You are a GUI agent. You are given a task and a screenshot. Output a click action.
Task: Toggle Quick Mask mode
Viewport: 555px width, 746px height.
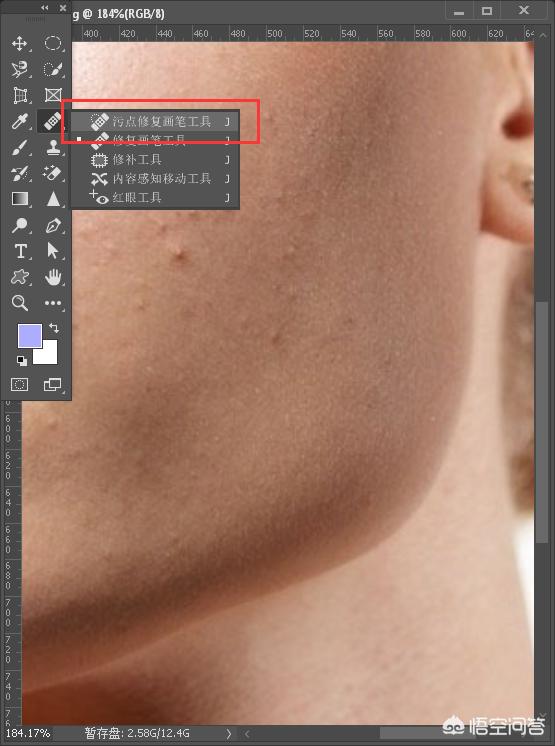click(x=19, y=384)
